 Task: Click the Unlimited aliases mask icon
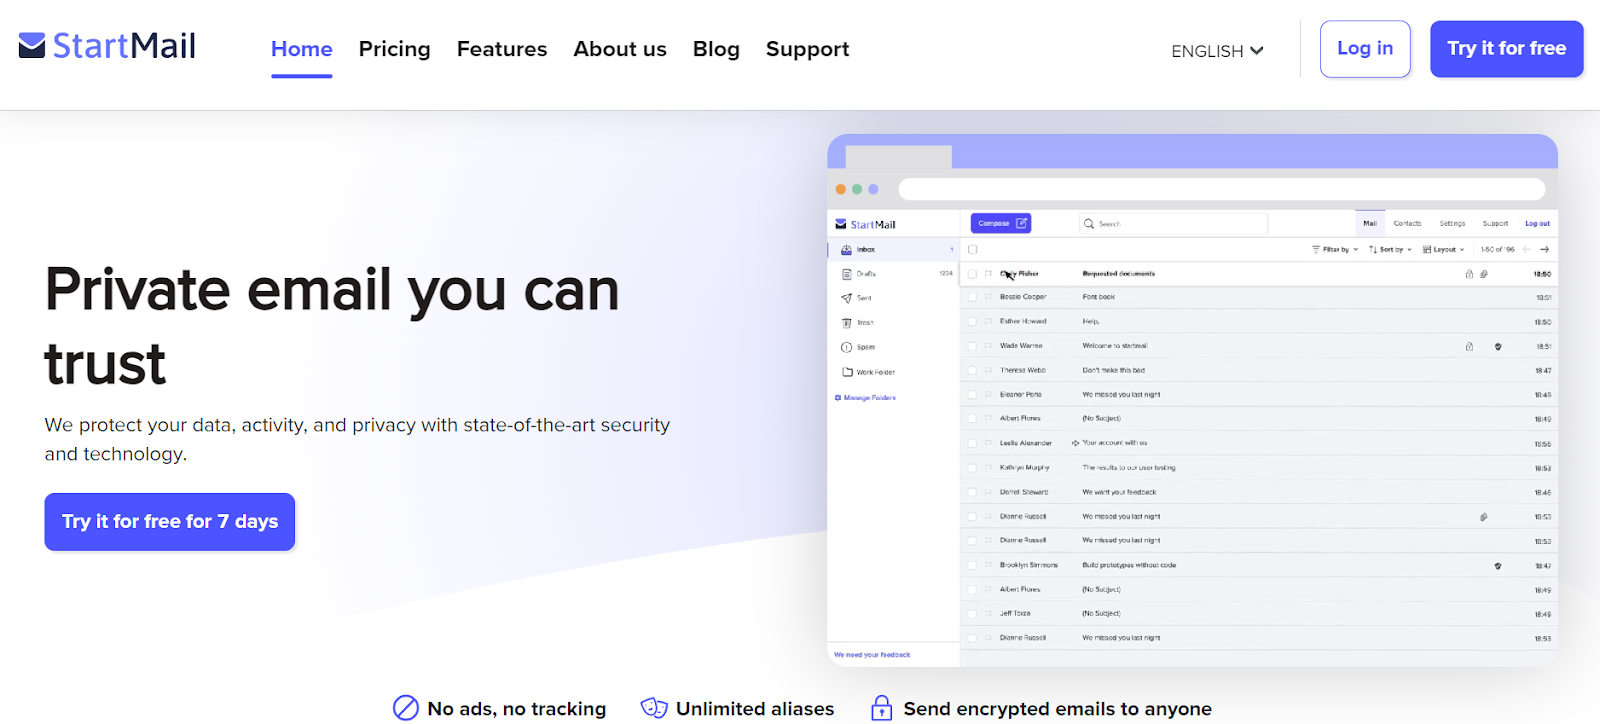[x=654, y=708]
